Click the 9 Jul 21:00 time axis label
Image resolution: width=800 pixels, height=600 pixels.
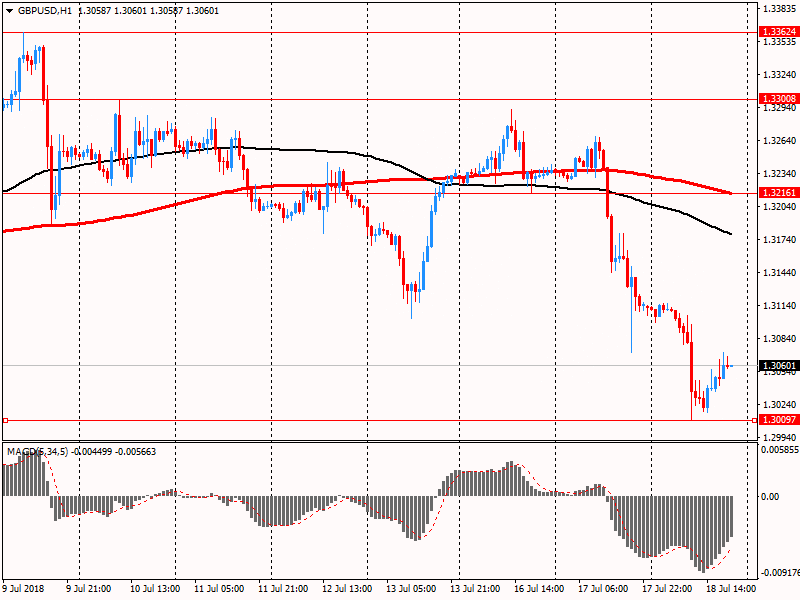[x=89, y=589]
